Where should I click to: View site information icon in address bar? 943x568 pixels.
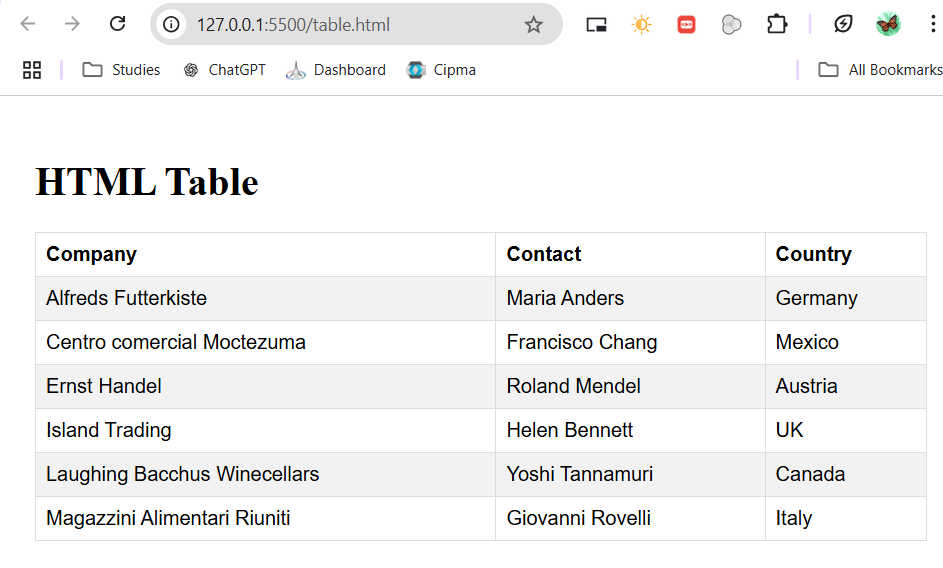click(171, 25)
